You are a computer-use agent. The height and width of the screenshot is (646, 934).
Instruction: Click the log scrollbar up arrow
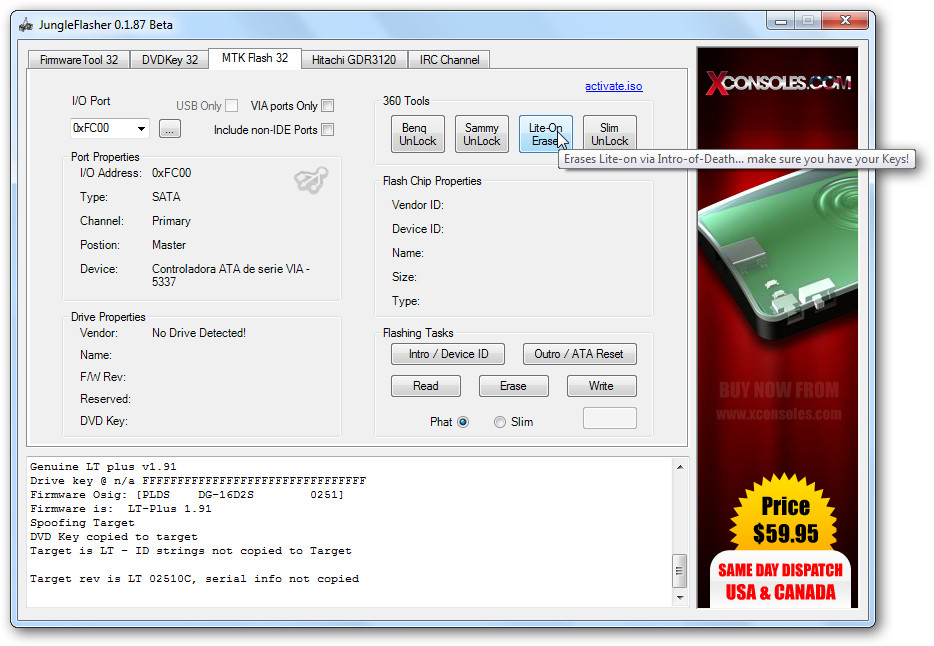coord(680,467)
